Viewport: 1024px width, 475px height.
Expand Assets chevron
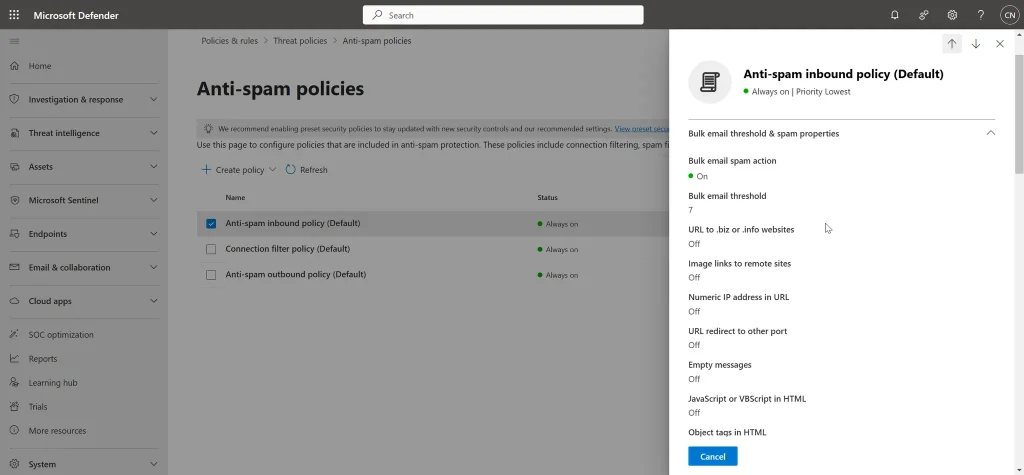(x=153, y=167)
